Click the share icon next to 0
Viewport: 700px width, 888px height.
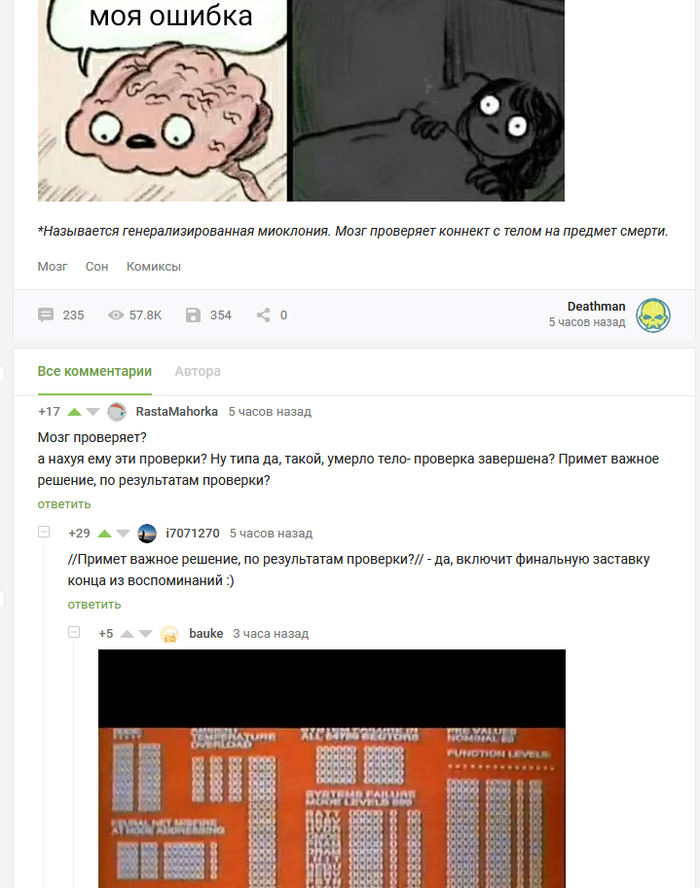click(263, 315)
